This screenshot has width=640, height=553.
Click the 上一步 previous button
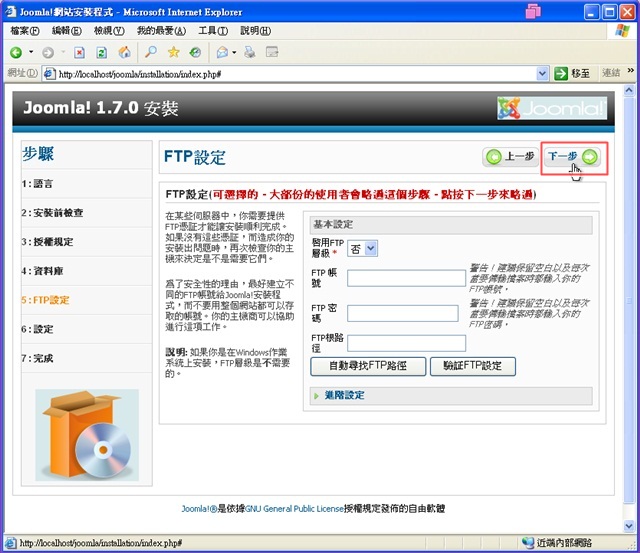(511, 157)
